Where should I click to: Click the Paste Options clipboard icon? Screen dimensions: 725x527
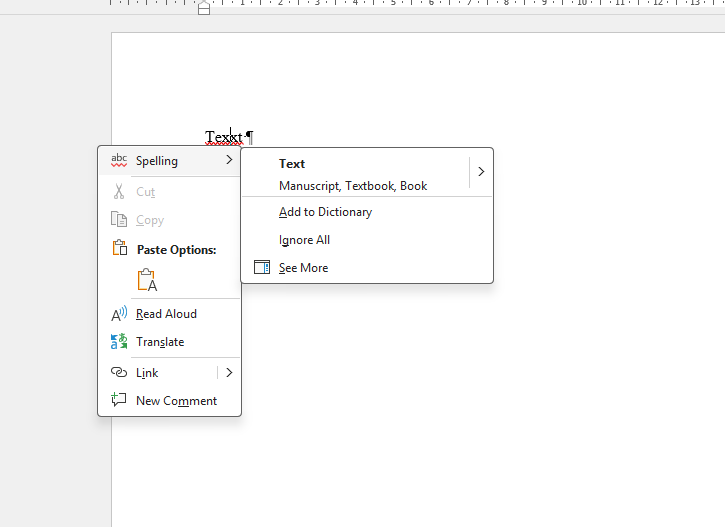click(120, 248)
